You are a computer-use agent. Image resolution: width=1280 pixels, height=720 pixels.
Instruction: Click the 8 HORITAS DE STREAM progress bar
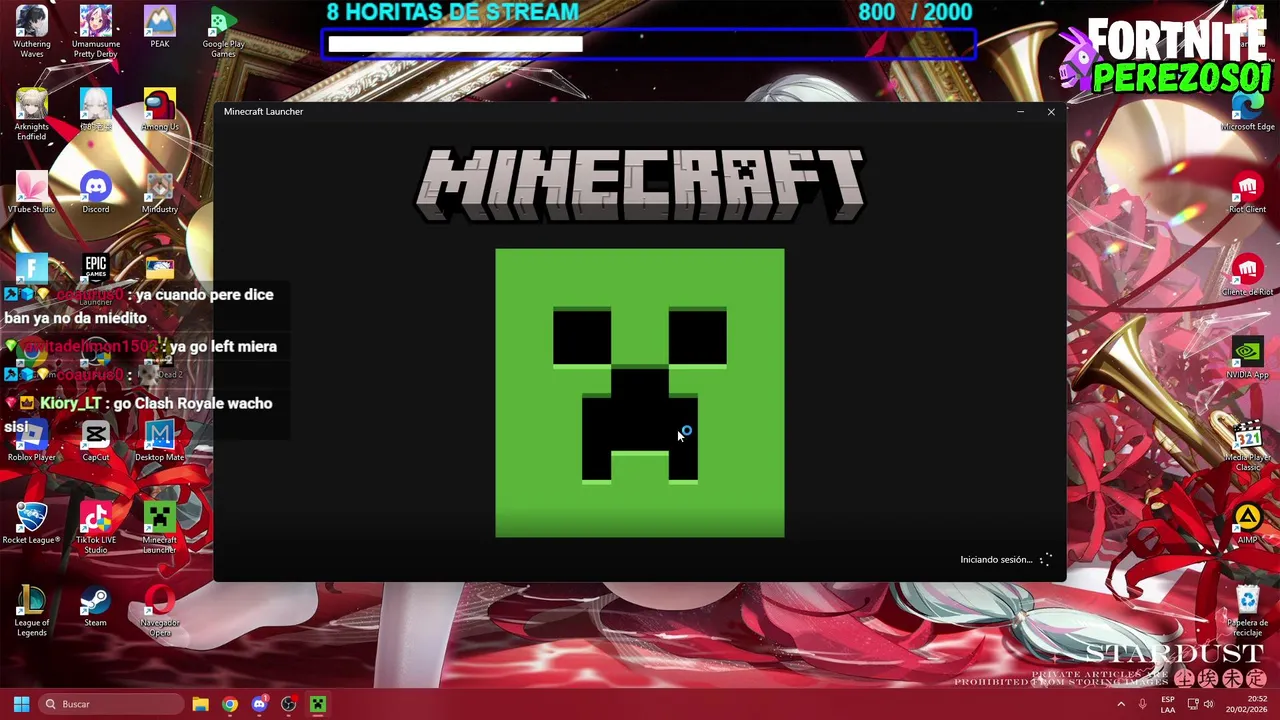coord(648,44)
